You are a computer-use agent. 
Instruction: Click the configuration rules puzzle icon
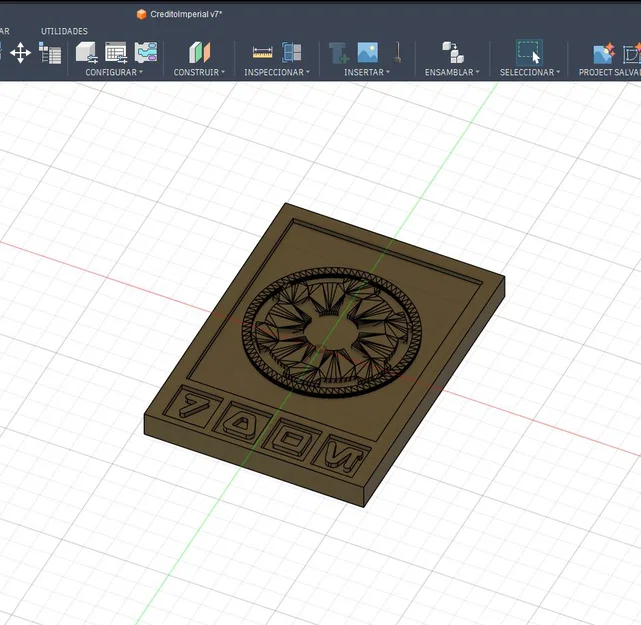click(146, 52)
